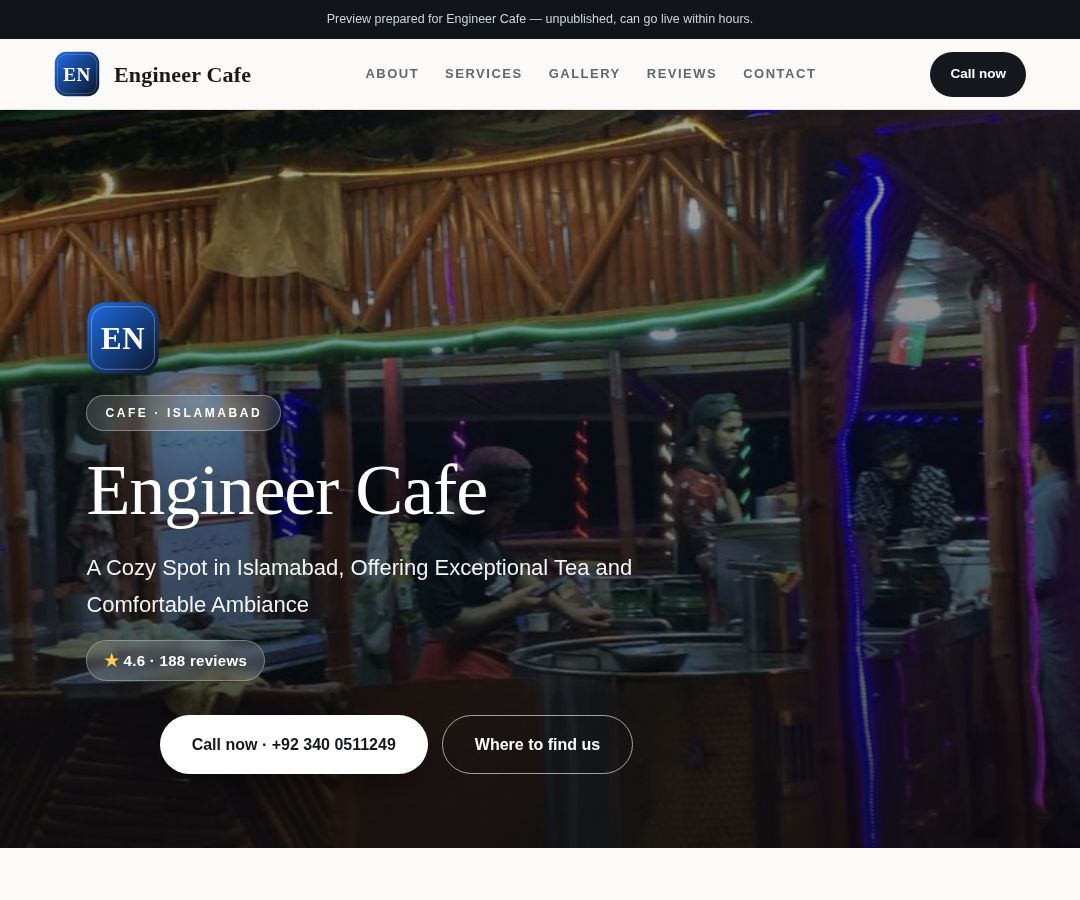Click the EN logo icon in the header
This screenshot has width=1080, height=900.
[77, 74]
